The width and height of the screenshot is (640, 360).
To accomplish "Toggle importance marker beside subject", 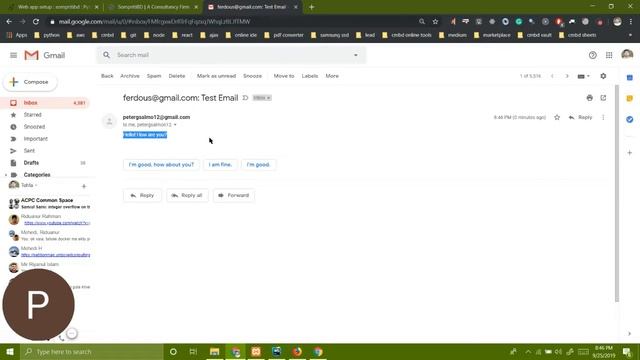I will tap(245, 98).
